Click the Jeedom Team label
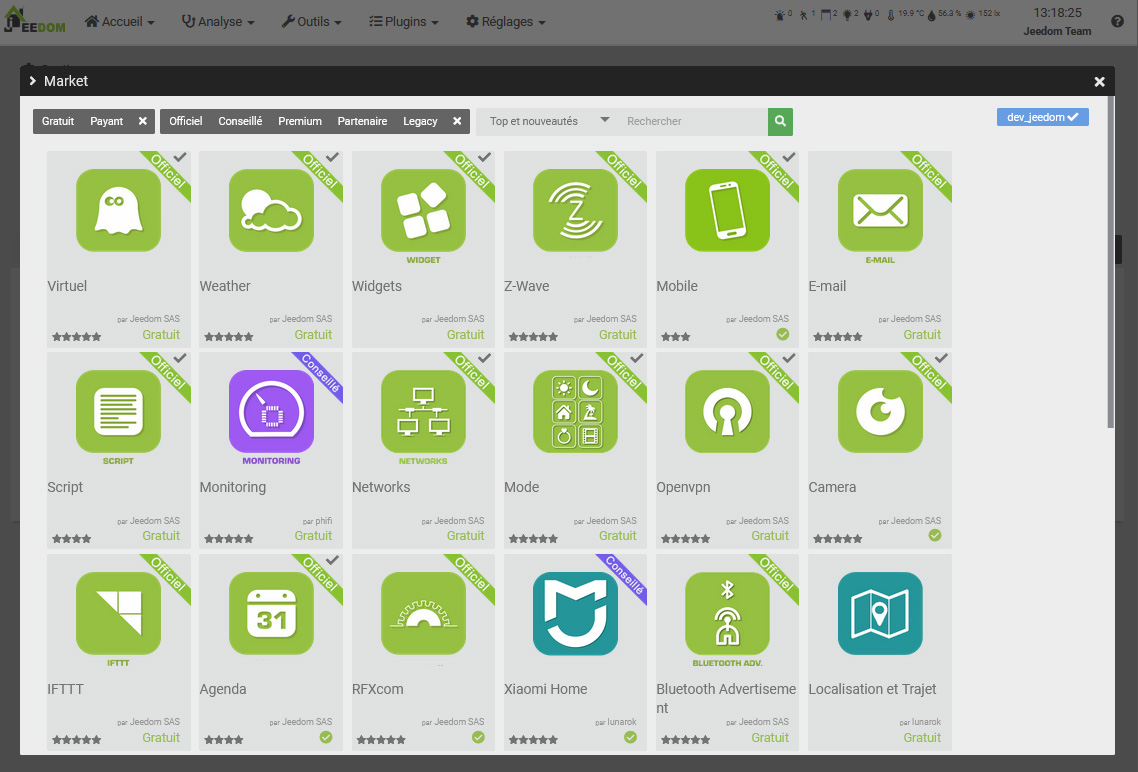Screen dimensions: 1138x772 tap(1057, 31)
